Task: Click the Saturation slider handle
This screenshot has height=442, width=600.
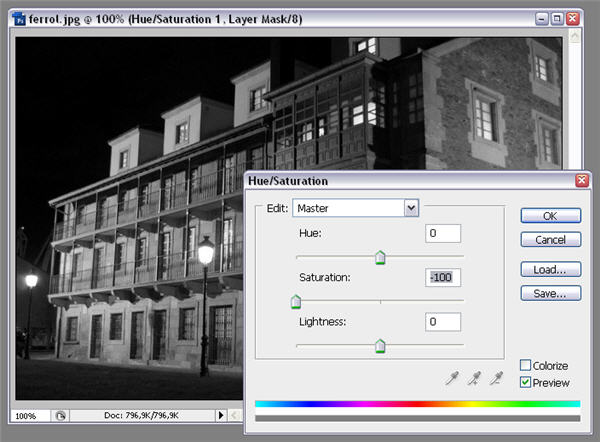Action: click(x=295, y=302)
